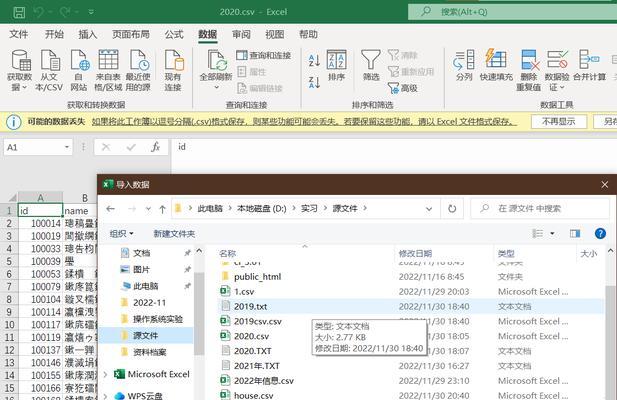Refresh the folder listing
Viewport: 617px width, 400px height.
[452, 208]
